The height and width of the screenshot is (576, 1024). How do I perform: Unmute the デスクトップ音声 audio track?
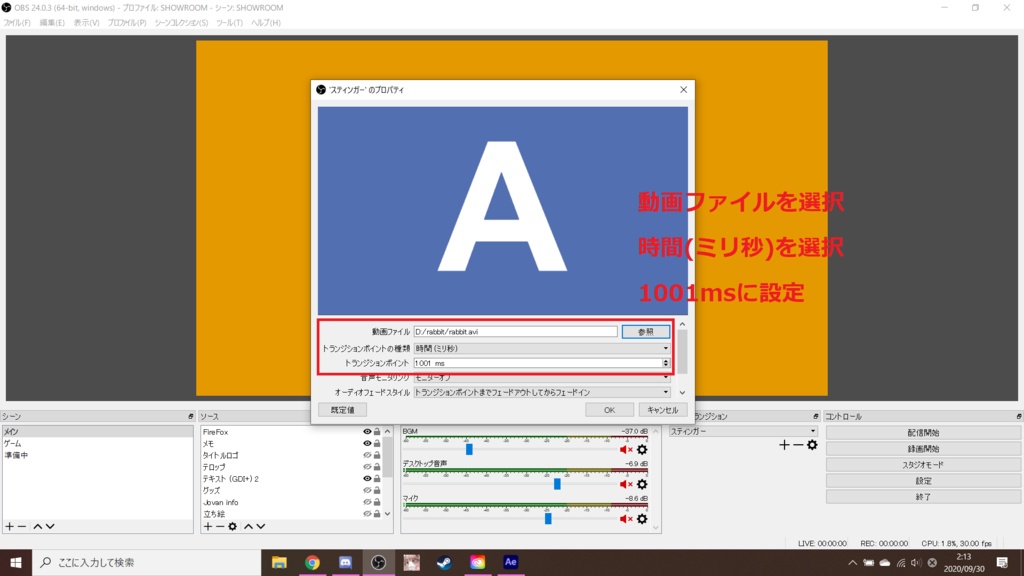624,484
